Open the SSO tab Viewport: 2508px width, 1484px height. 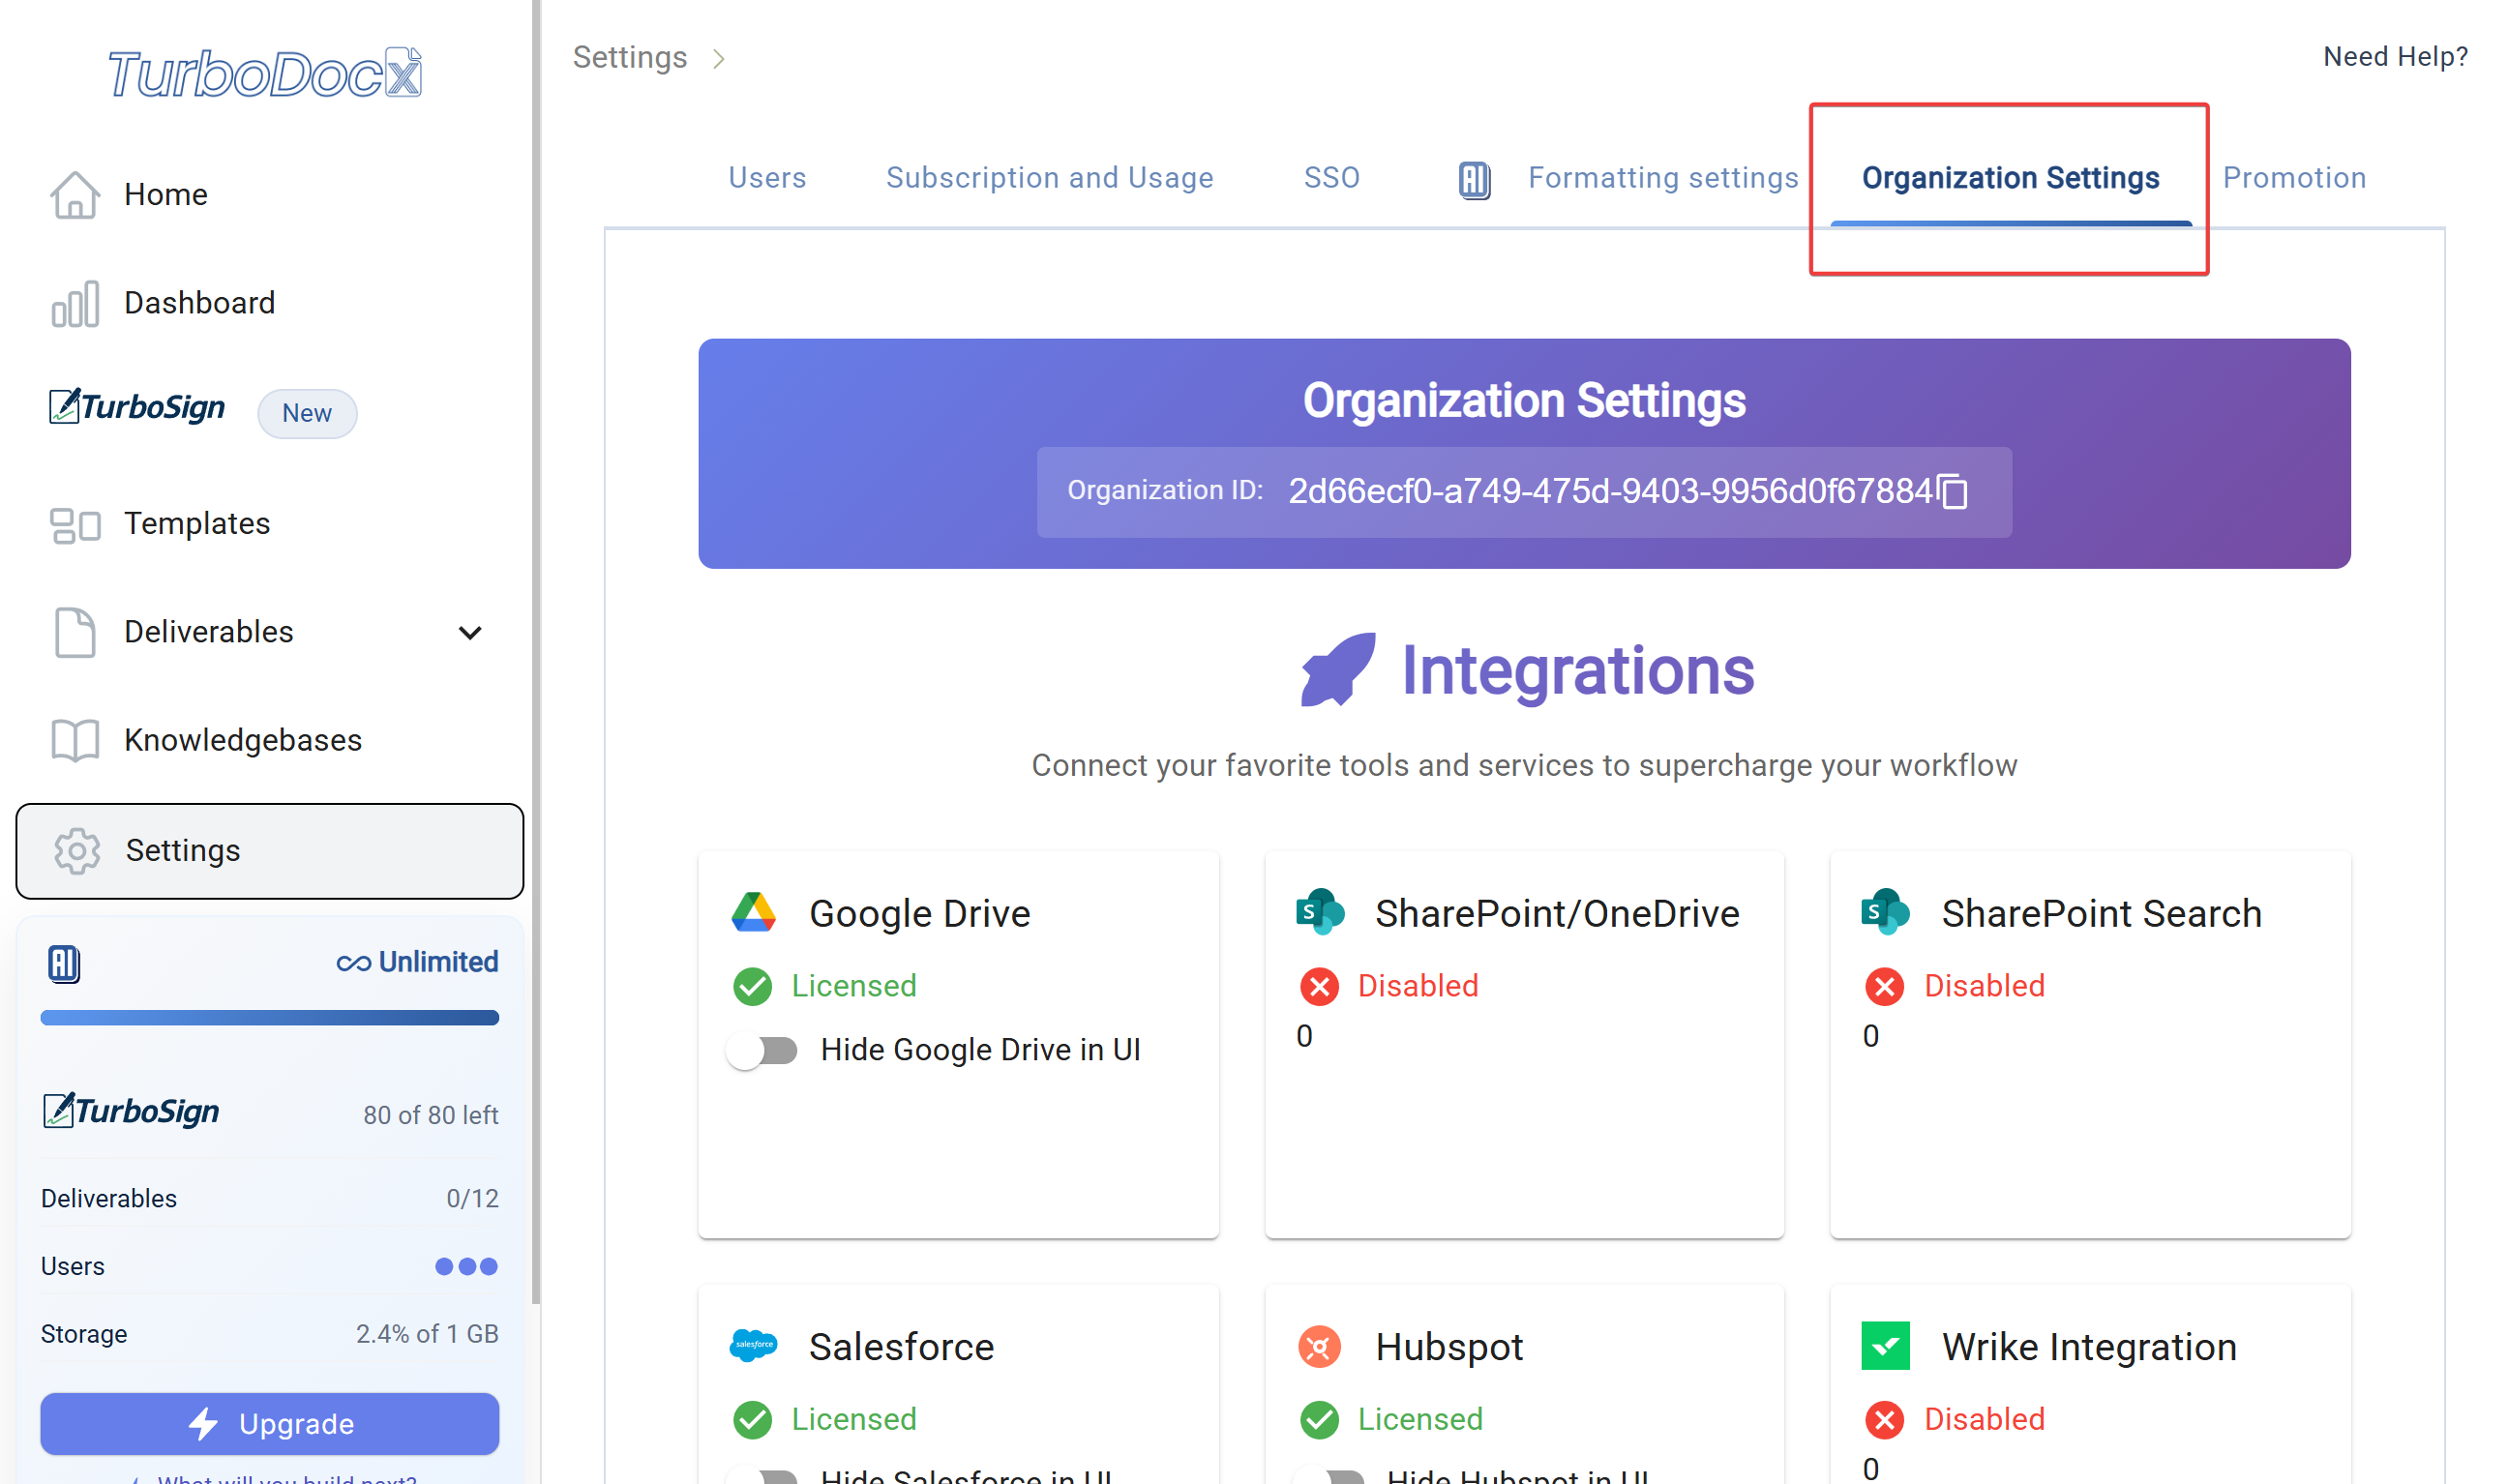tap(1331, 178)
